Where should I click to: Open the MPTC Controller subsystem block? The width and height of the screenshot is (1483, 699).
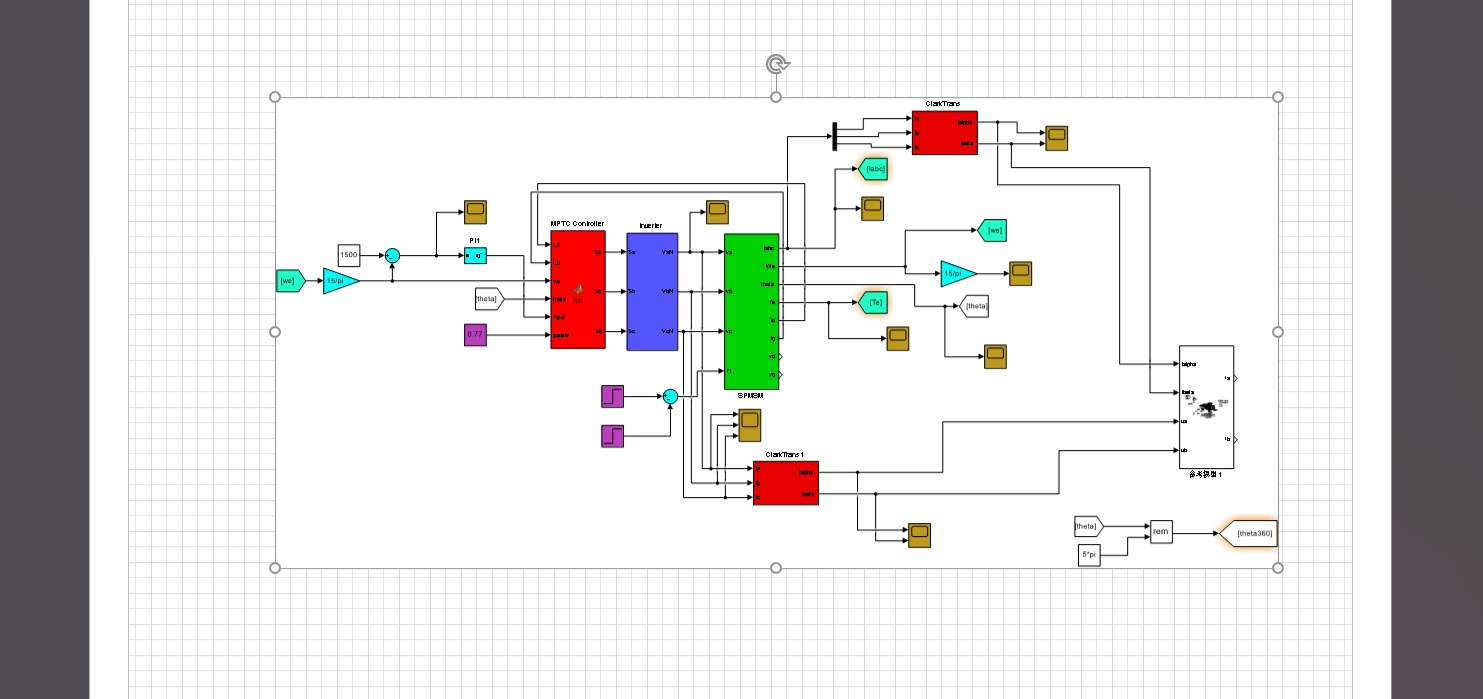pos(577,290)
